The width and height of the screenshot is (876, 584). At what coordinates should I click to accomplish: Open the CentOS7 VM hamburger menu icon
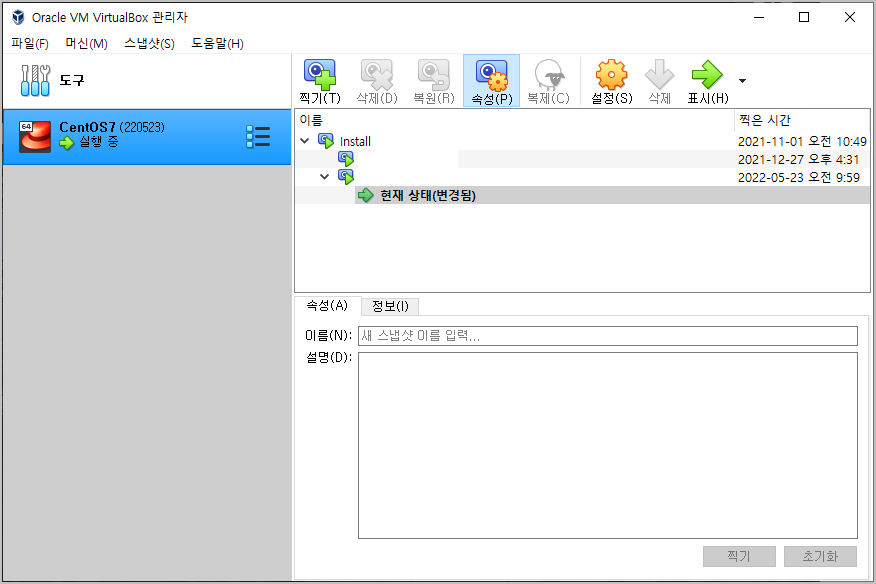coord(258,136)
